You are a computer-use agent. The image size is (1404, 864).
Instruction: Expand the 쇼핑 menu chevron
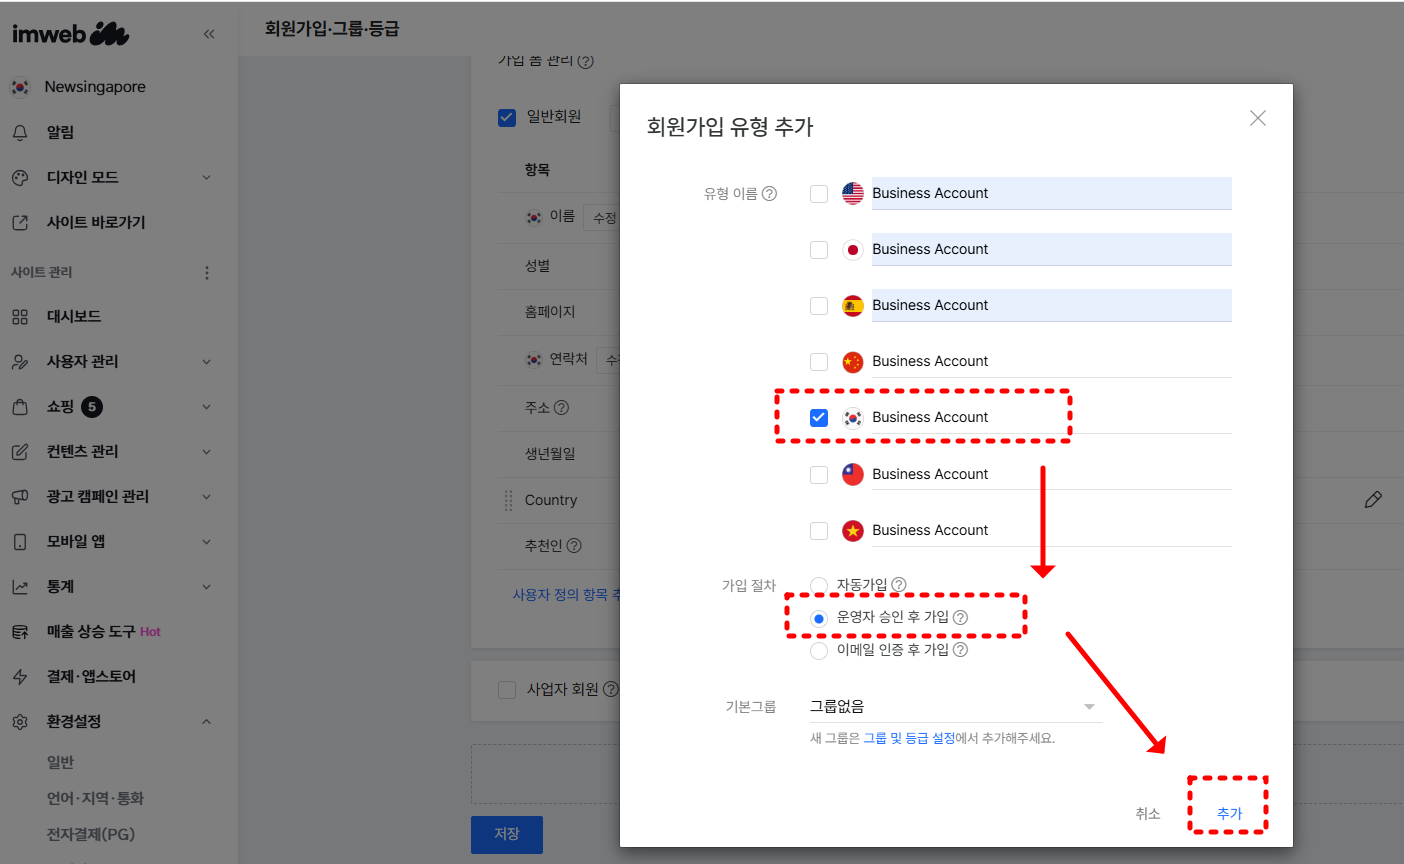tap(207, 406)
